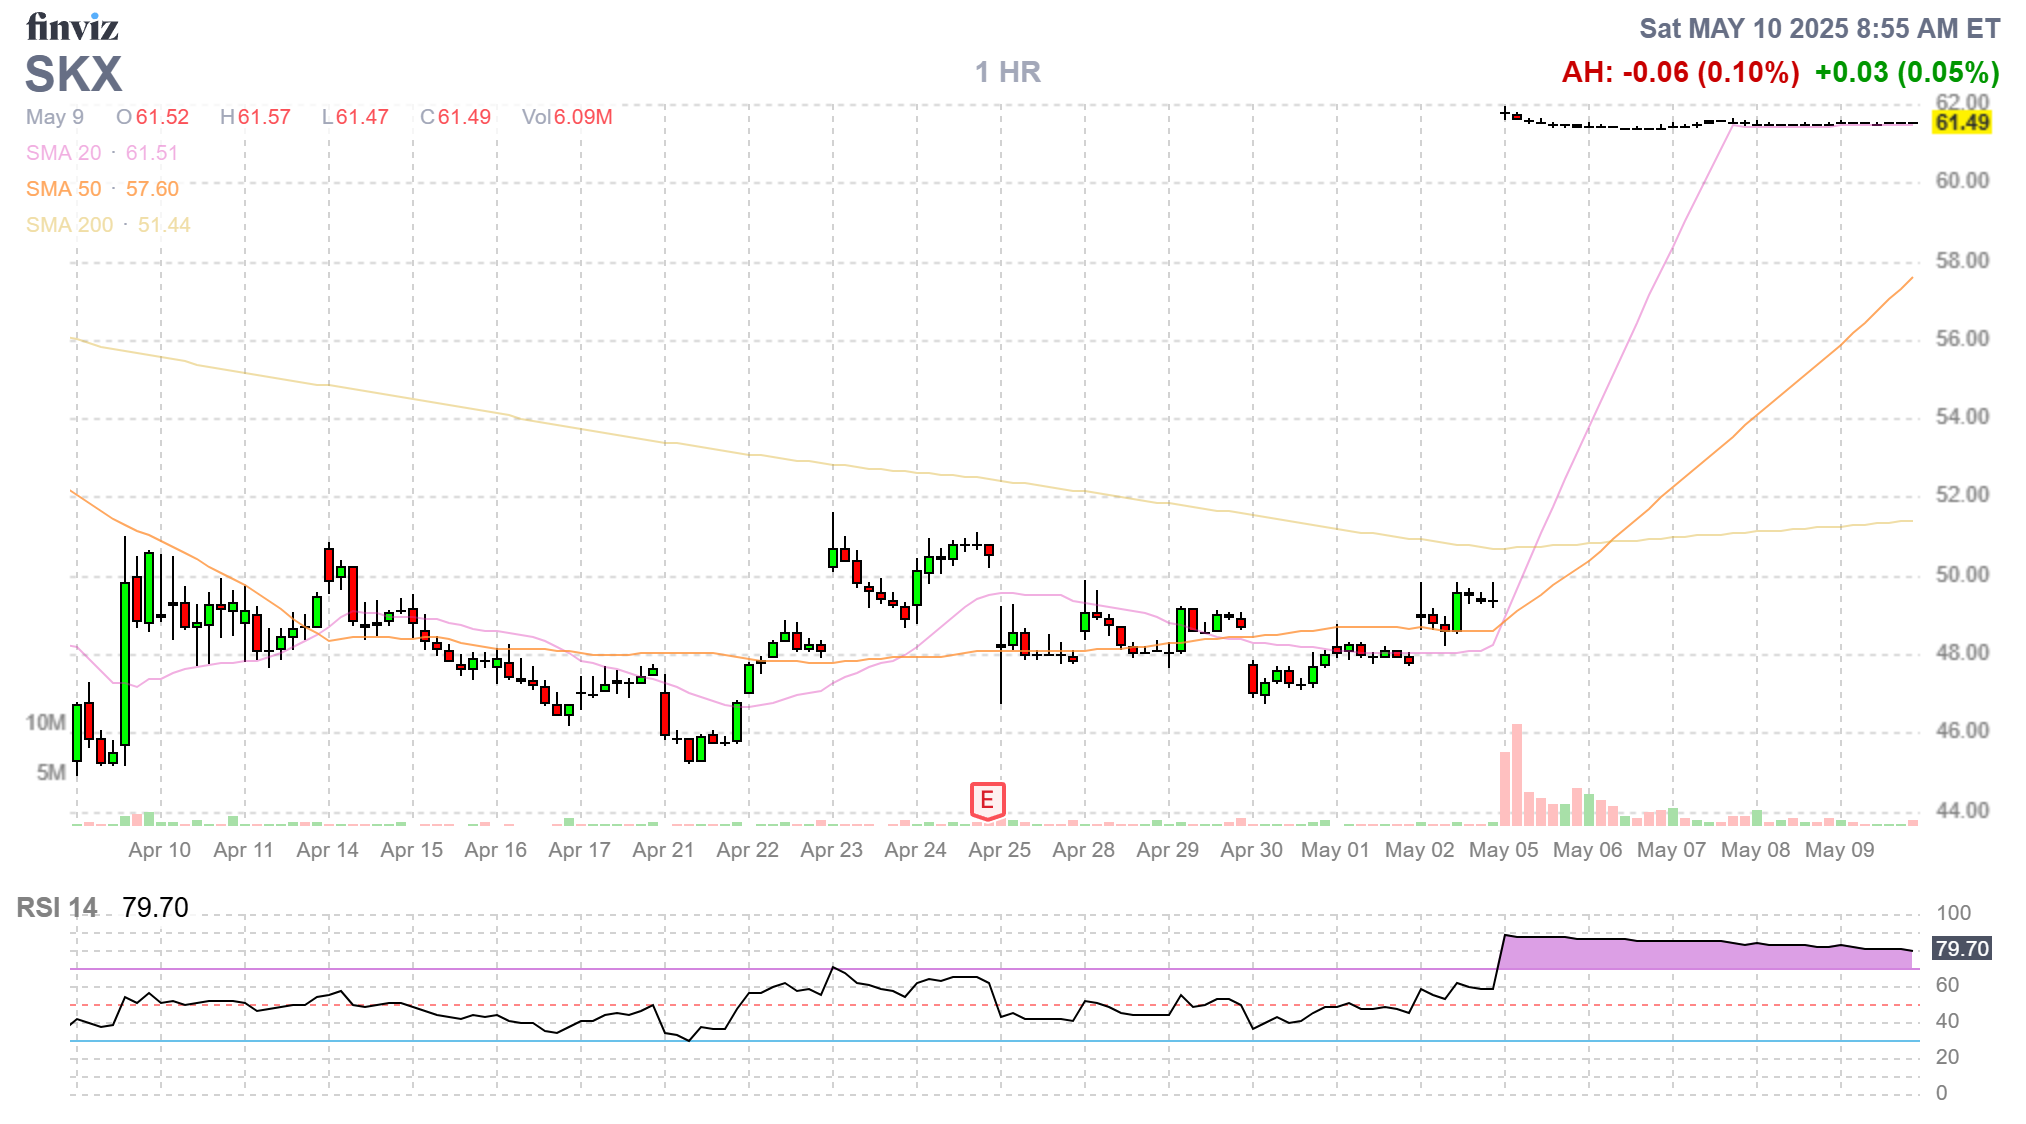2026x1124 pixels.
Task: Click the red earnings E marker
Action: click(987, 800)
